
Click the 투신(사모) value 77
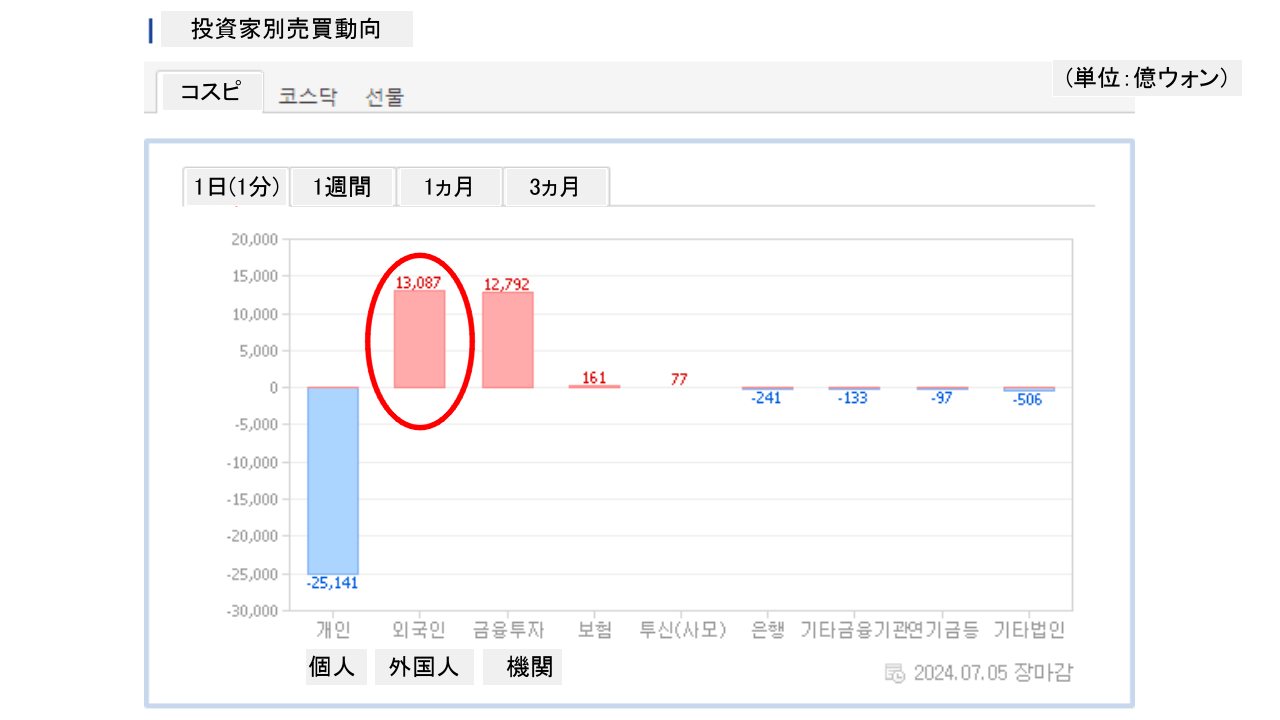(x=679, y=379)
